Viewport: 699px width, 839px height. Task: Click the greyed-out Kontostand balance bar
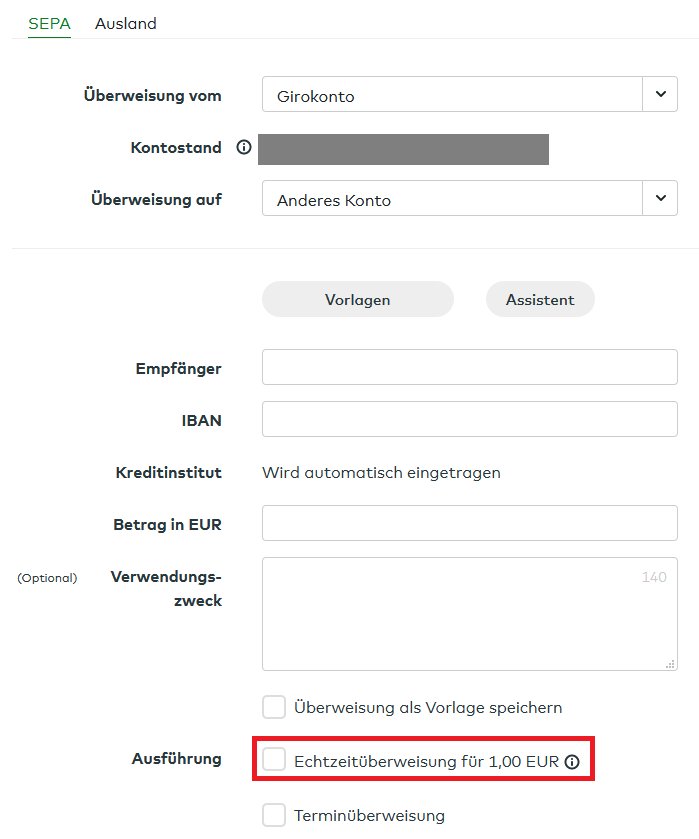click(403, 149)
